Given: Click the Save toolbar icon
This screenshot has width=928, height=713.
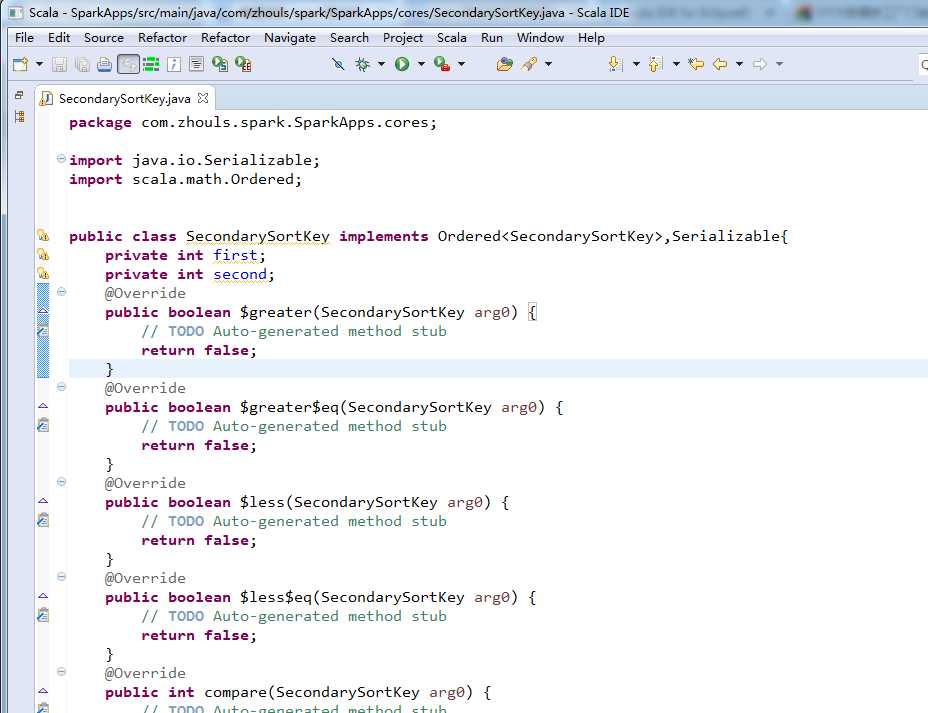Looking at the screenshot, I should [x=59, y=64].
